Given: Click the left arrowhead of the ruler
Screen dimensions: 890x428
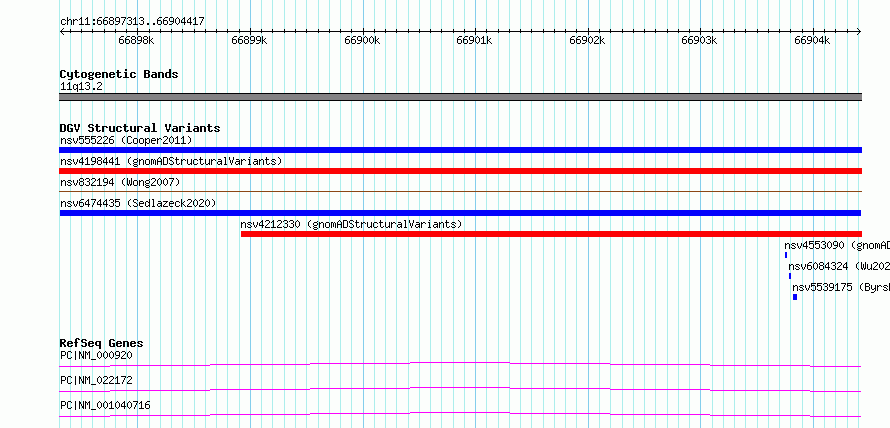Looking at the screenshot, I should [x=62, y=32].
